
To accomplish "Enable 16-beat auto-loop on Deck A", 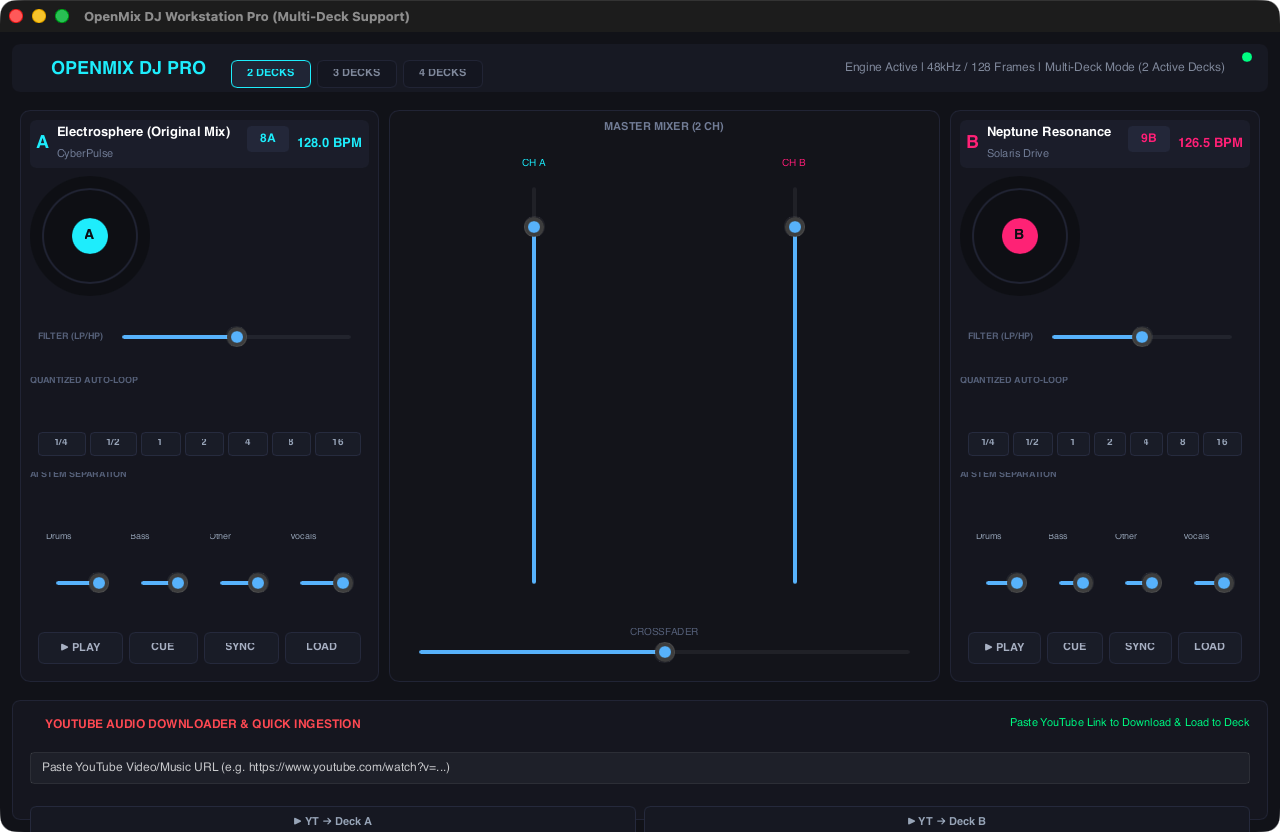I will [338, 444].
